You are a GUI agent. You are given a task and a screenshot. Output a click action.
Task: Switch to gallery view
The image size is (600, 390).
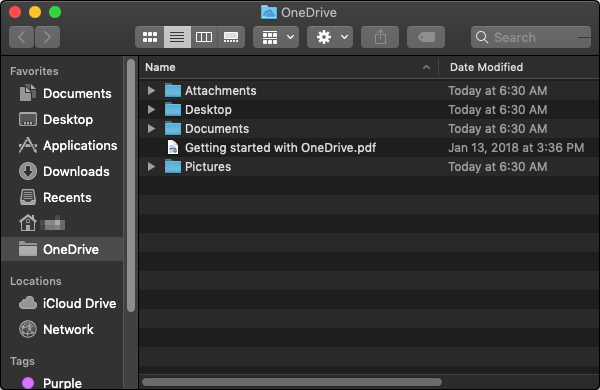pos(231,37)
